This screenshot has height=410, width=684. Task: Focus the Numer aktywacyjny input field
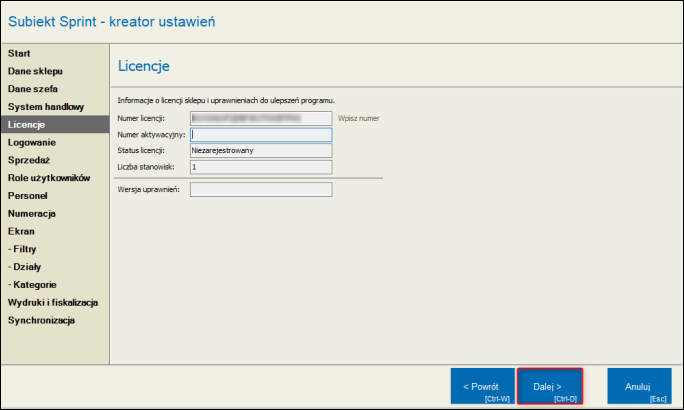point(261,134)
